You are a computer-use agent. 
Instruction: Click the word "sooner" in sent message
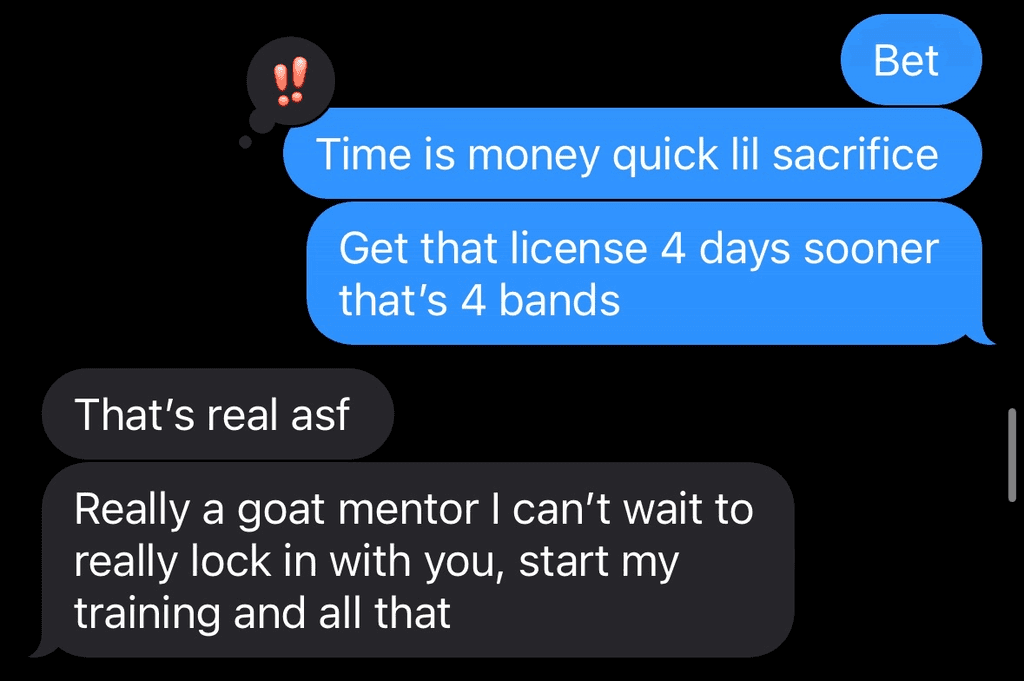(x=871, y=250)
